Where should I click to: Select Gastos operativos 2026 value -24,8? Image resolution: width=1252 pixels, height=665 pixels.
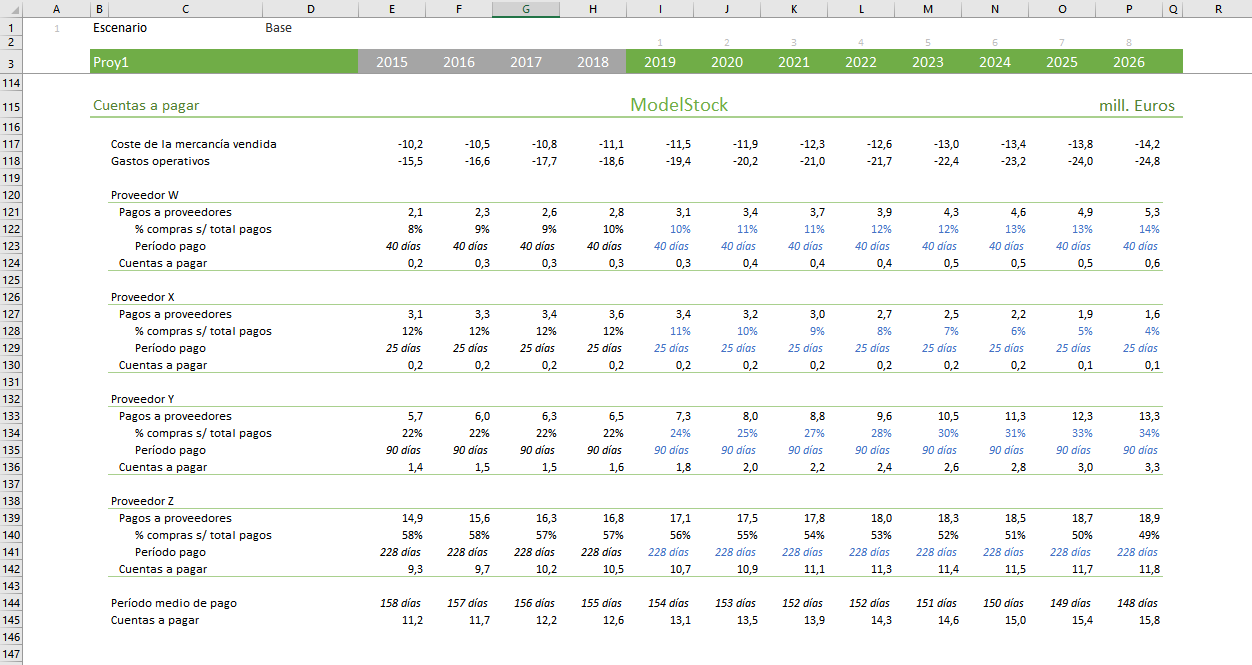pyautogui.click(x=1146, y=161)
